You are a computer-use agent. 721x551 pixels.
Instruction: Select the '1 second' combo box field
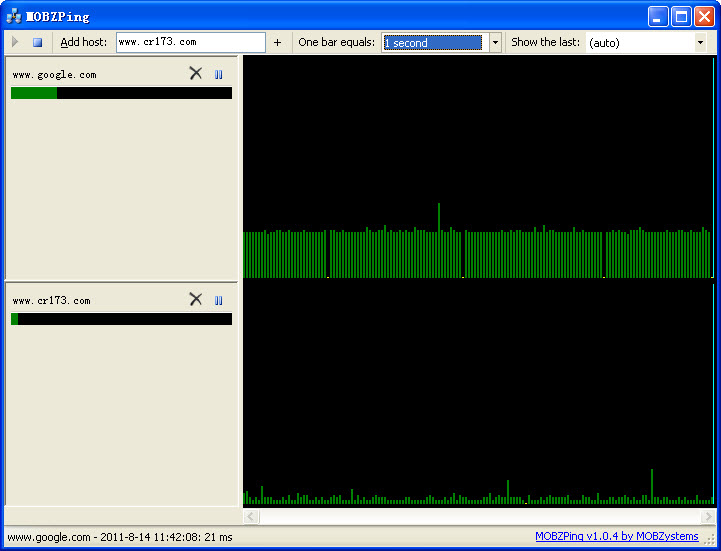pos(432,43)
